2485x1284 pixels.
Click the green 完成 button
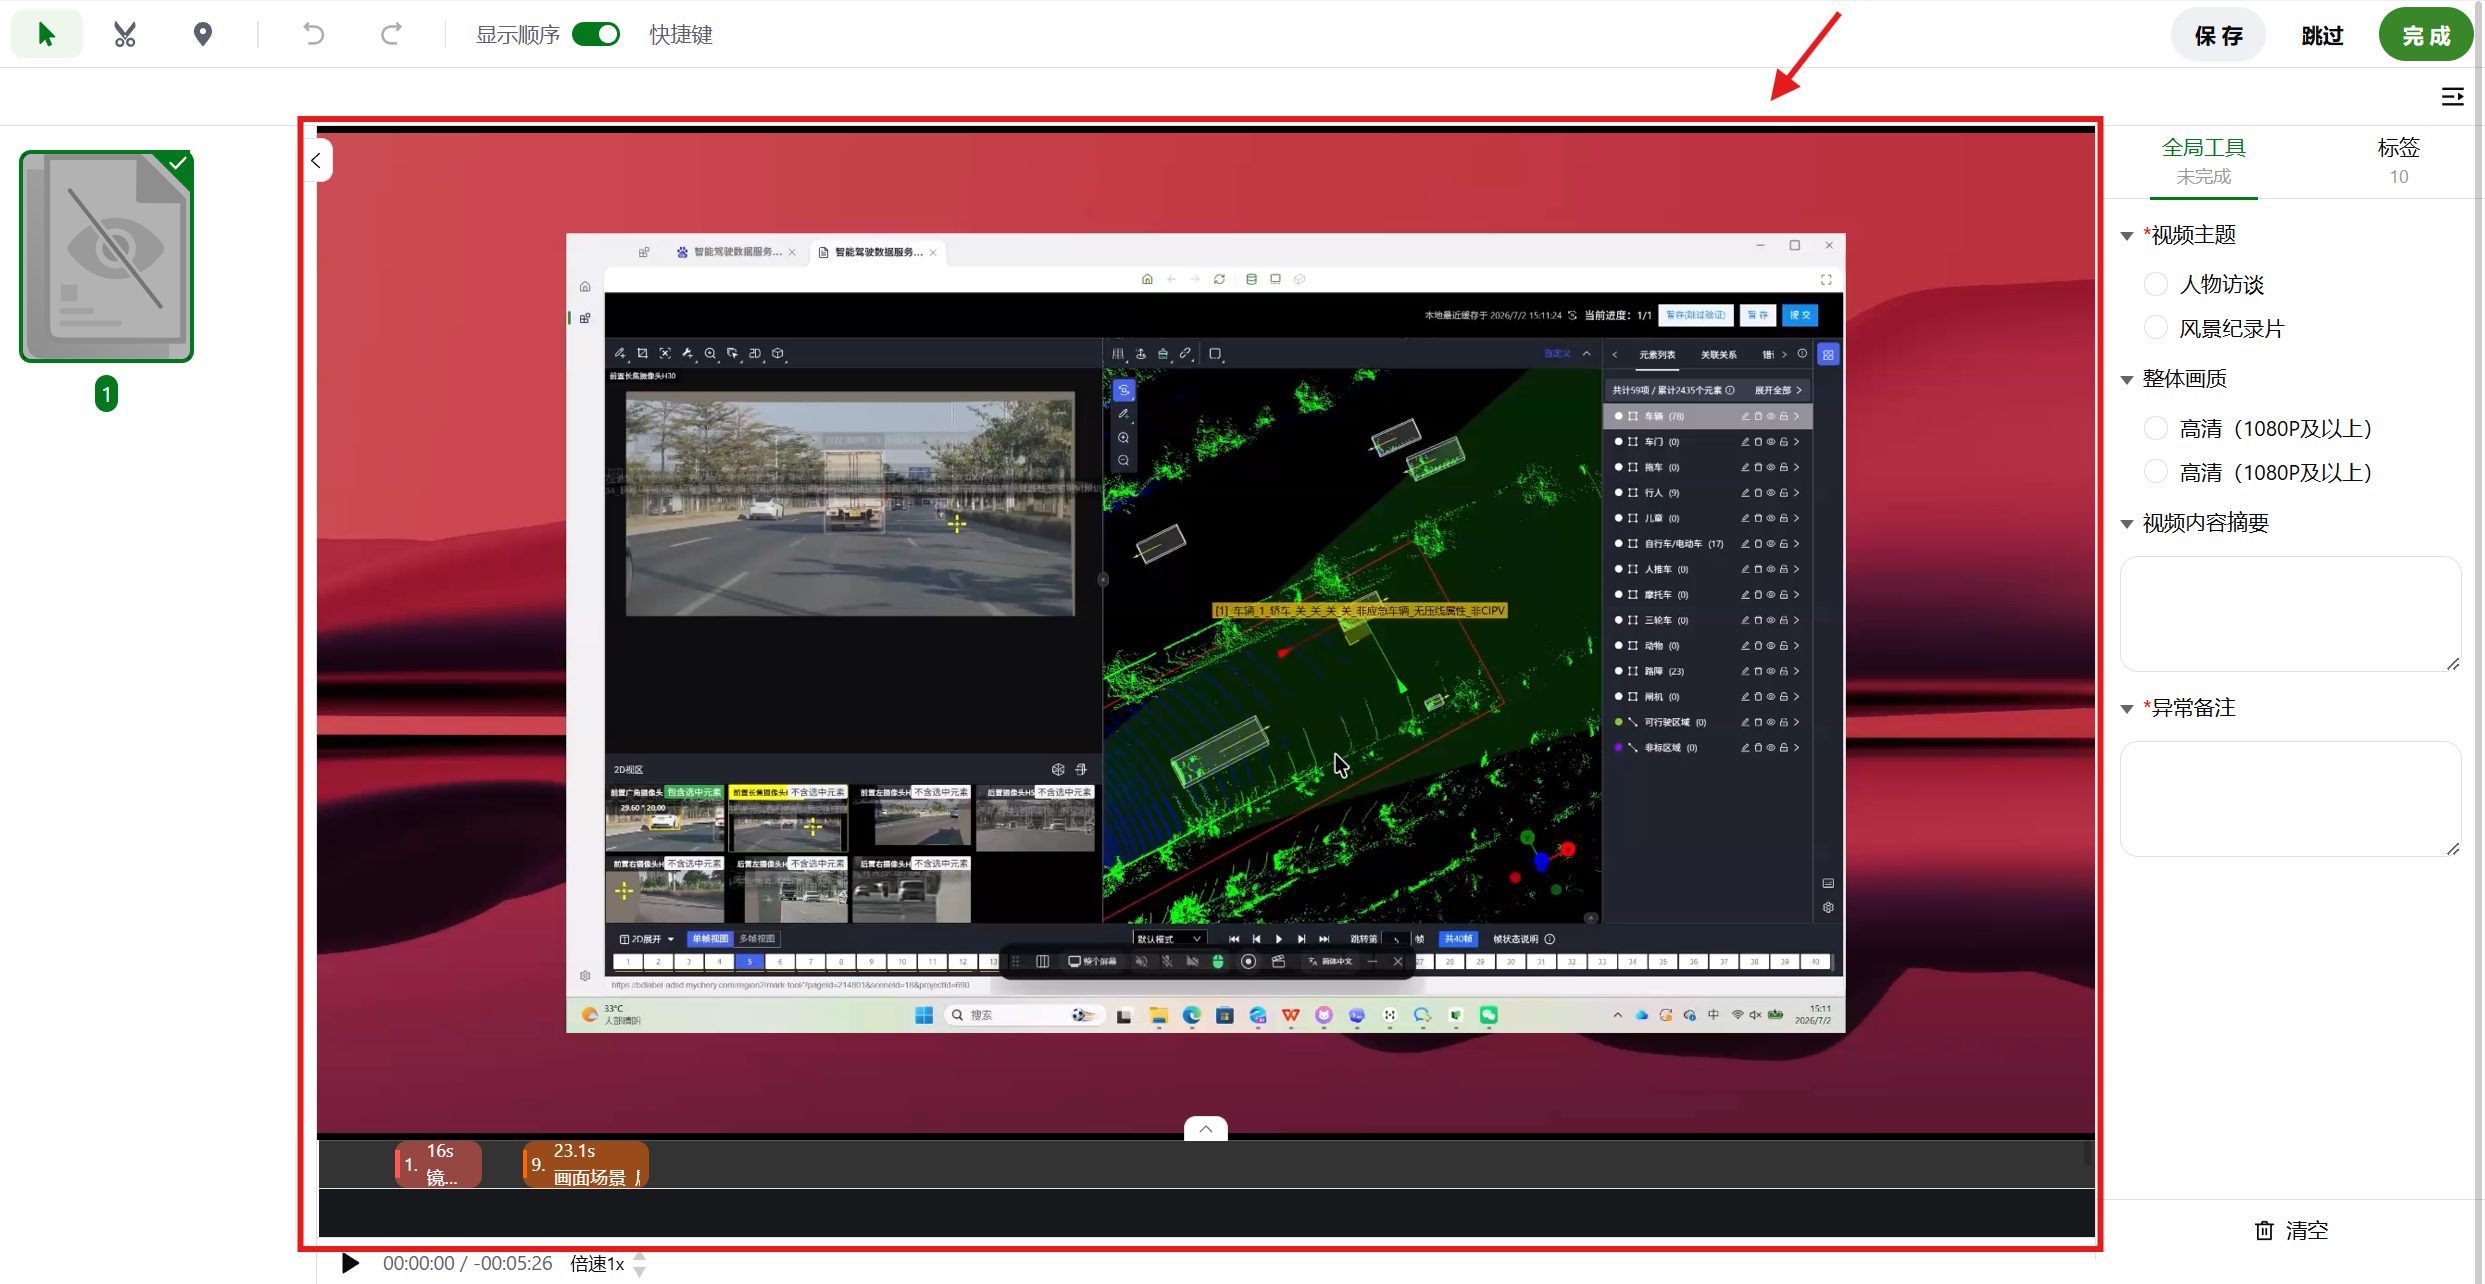[x=2426, y=36]
